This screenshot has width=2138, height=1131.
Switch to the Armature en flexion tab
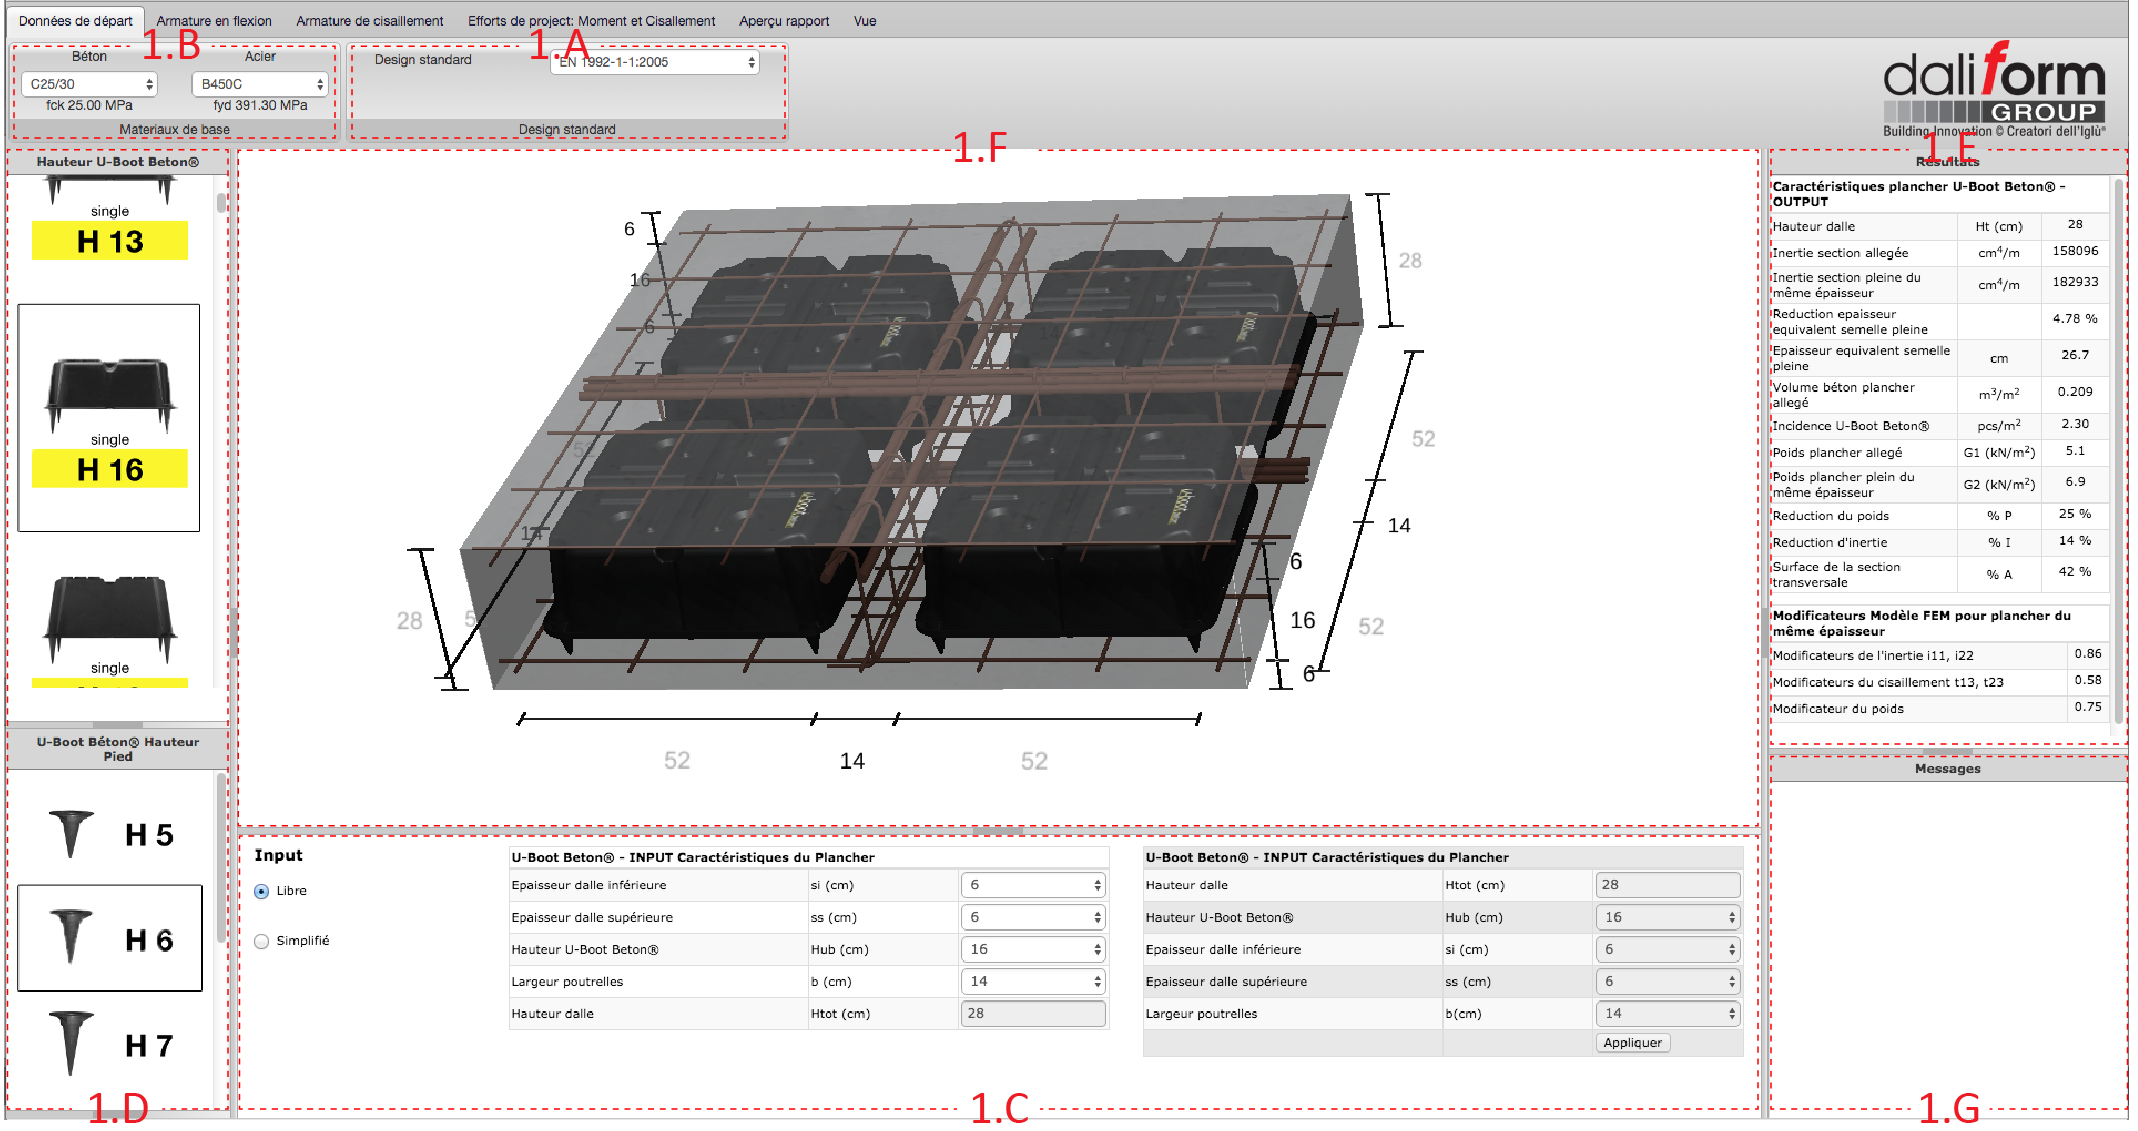(x=214, y=21)
